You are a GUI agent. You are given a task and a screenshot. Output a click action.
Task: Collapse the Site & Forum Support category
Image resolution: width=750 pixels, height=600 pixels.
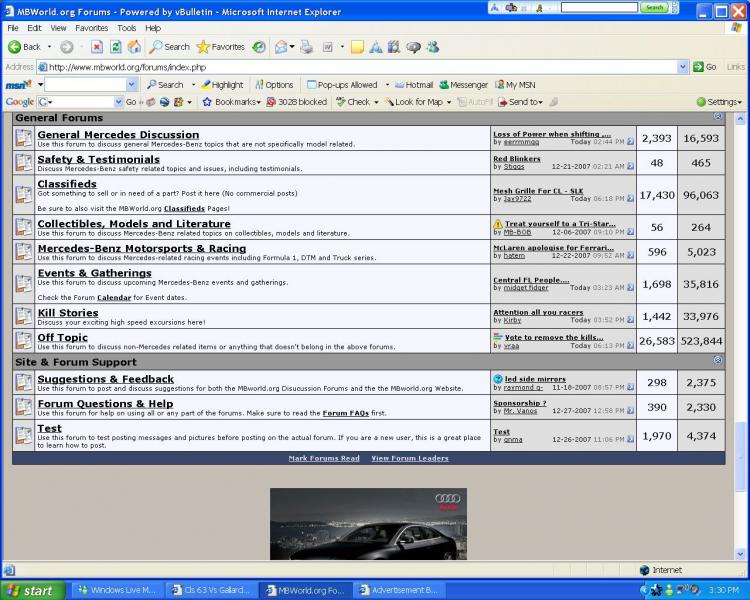pyautogui.click(x=718, y=360)
